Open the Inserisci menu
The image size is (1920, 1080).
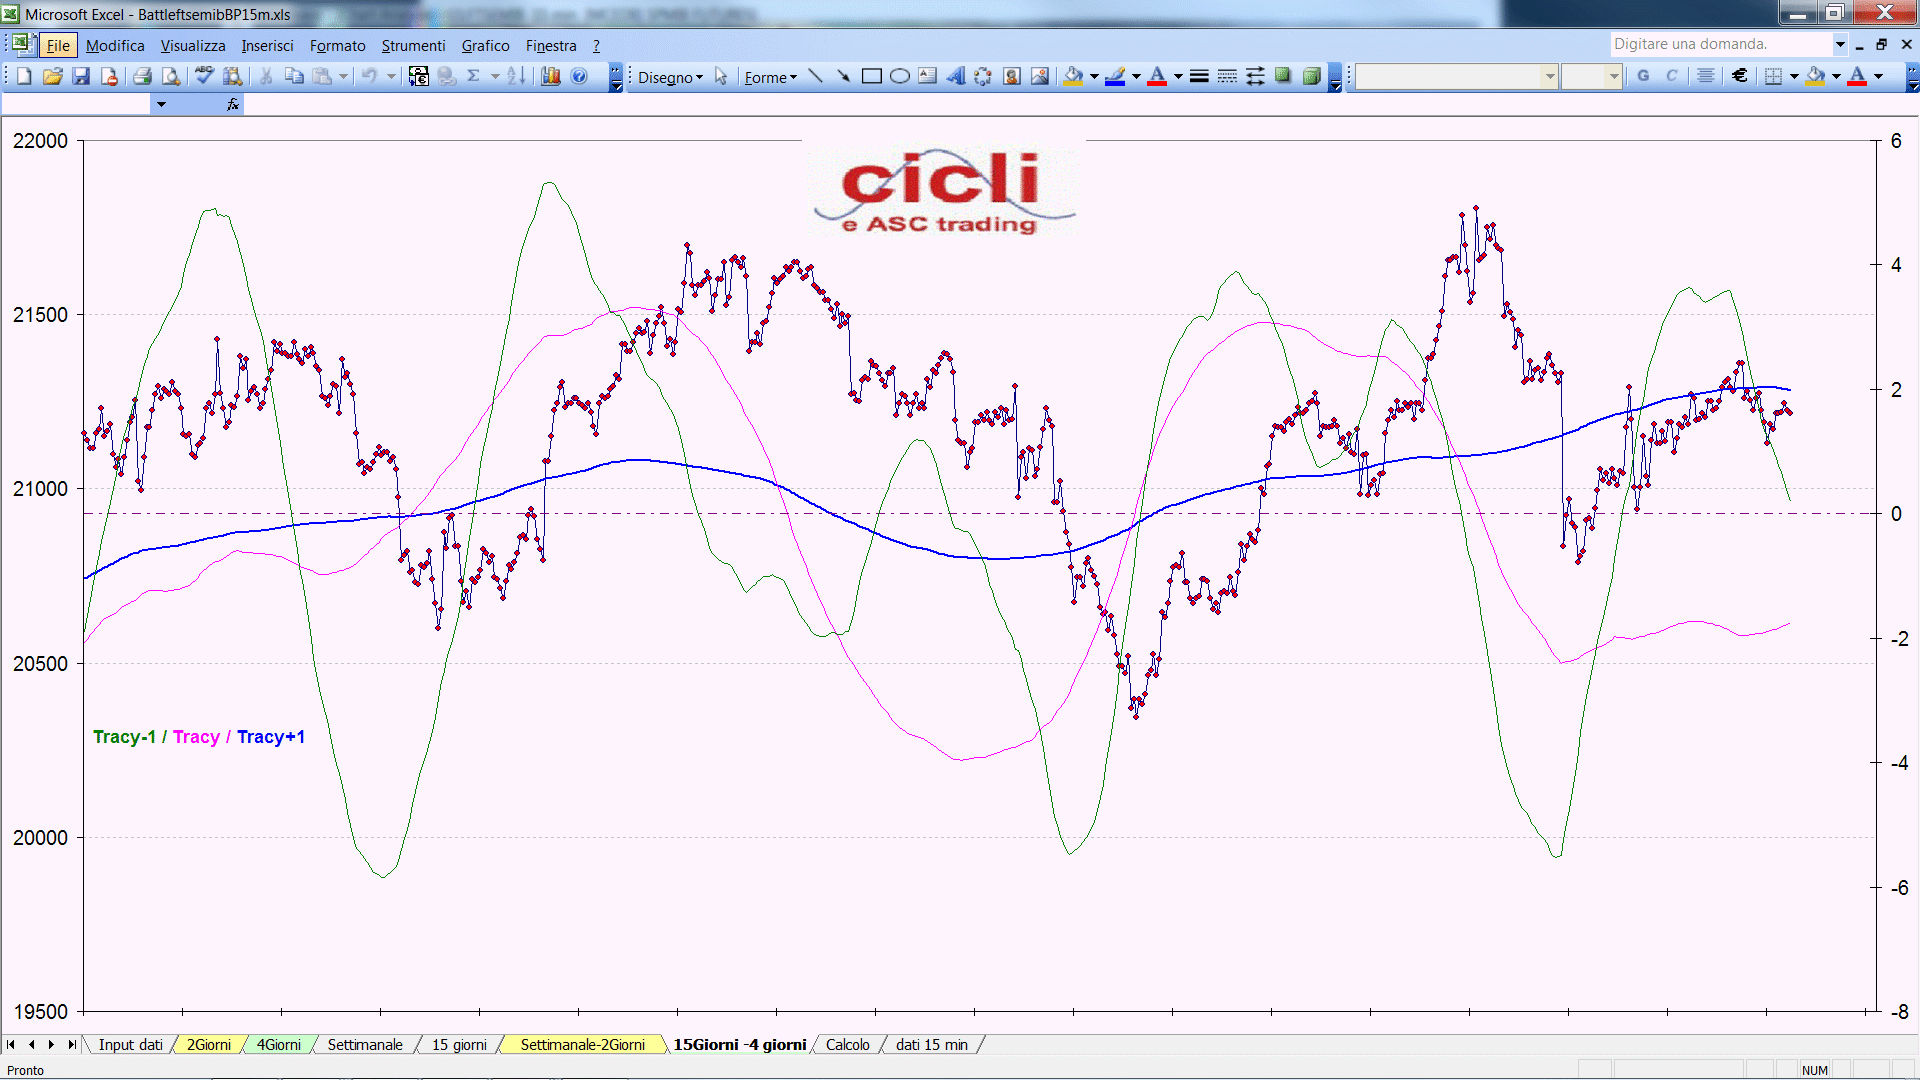267,45
